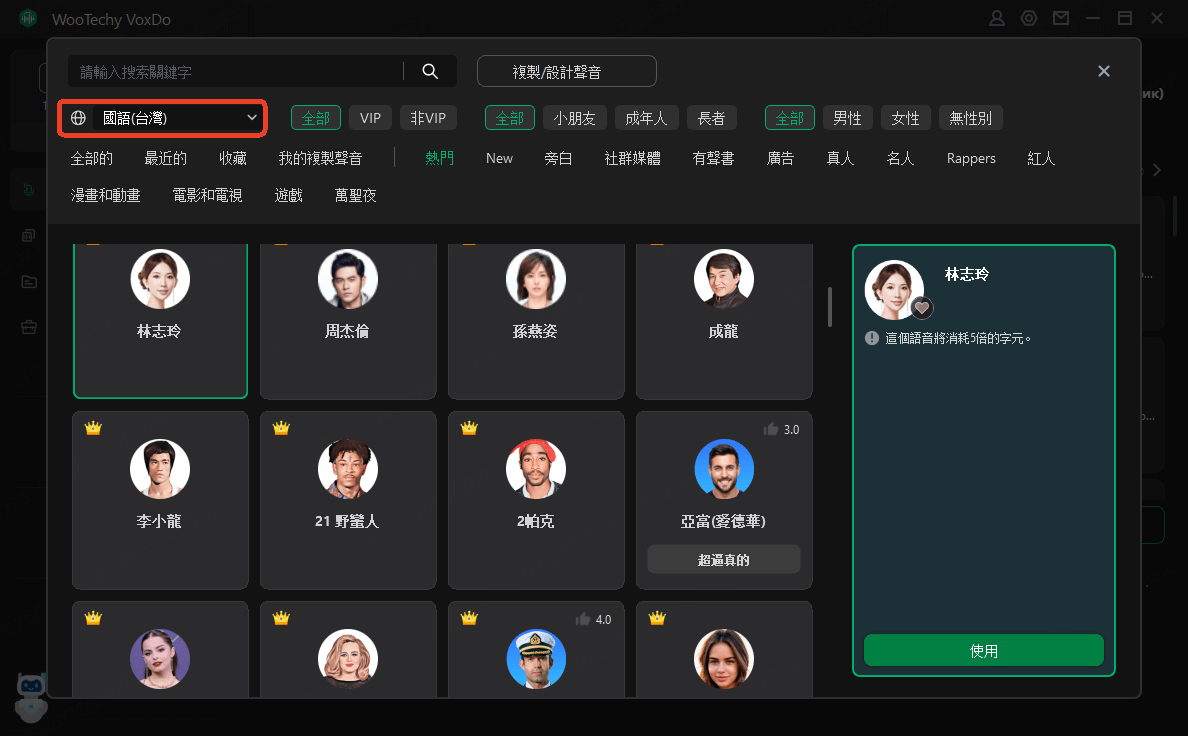Open the settings gear icon in title bar
Viewport: 1188px width, 736px height.
tap(1029, 18)
